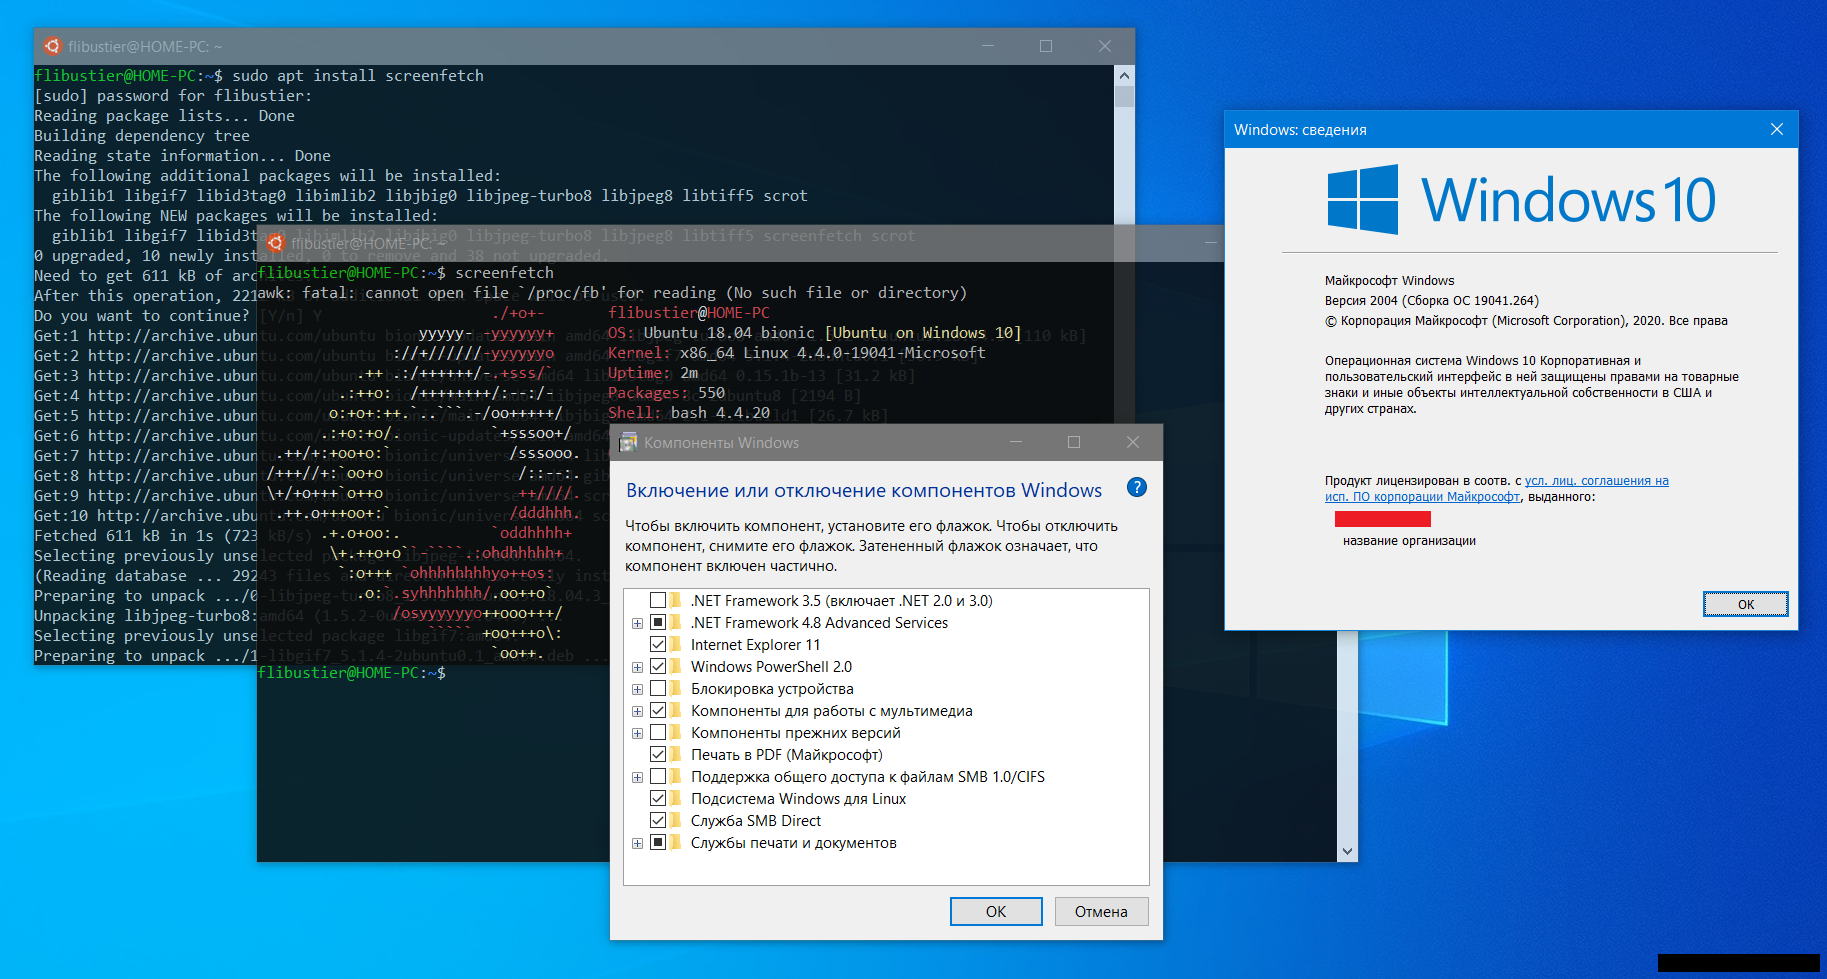Click folder icon beside Windows PowerShell 2.0

pos(677,666)
